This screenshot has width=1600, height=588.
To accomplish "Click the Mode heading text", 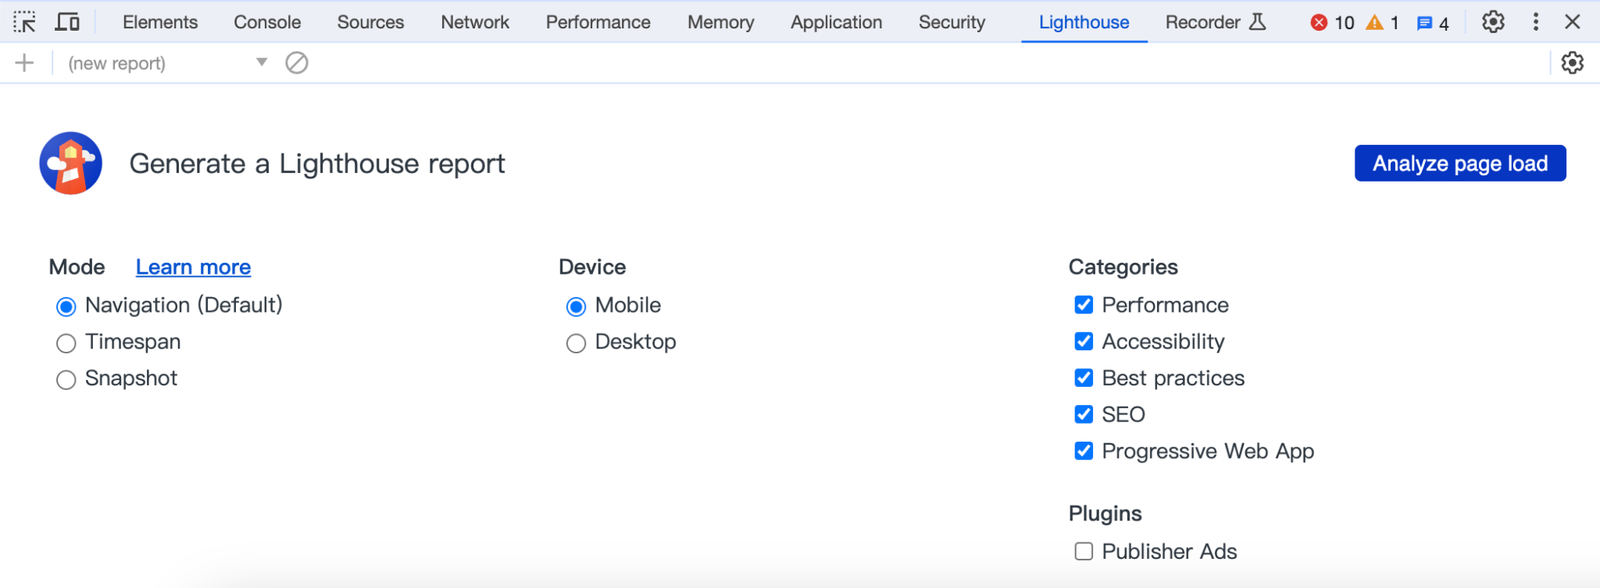I will (x=77, y=267).
